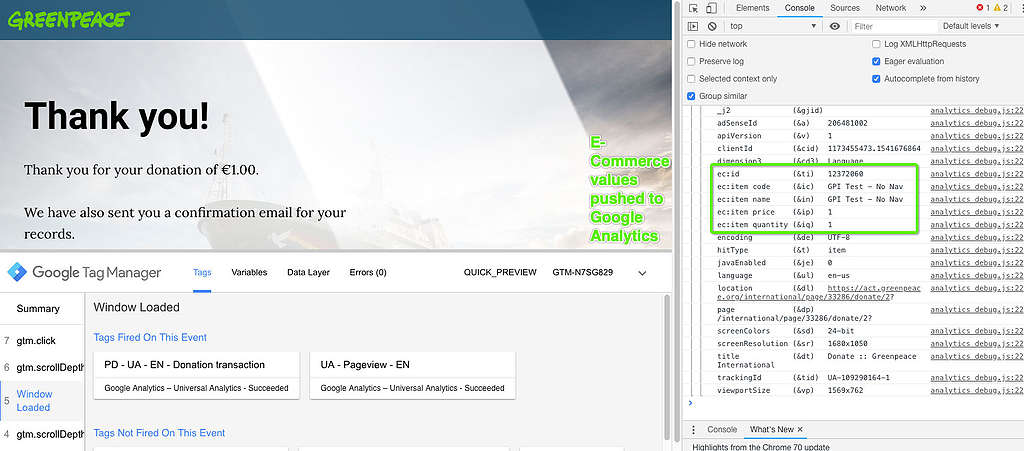Click 'Tags Not Fired On This Event' heading
The height and width of the screenshot is (451, 1024).
pos(159,433)
